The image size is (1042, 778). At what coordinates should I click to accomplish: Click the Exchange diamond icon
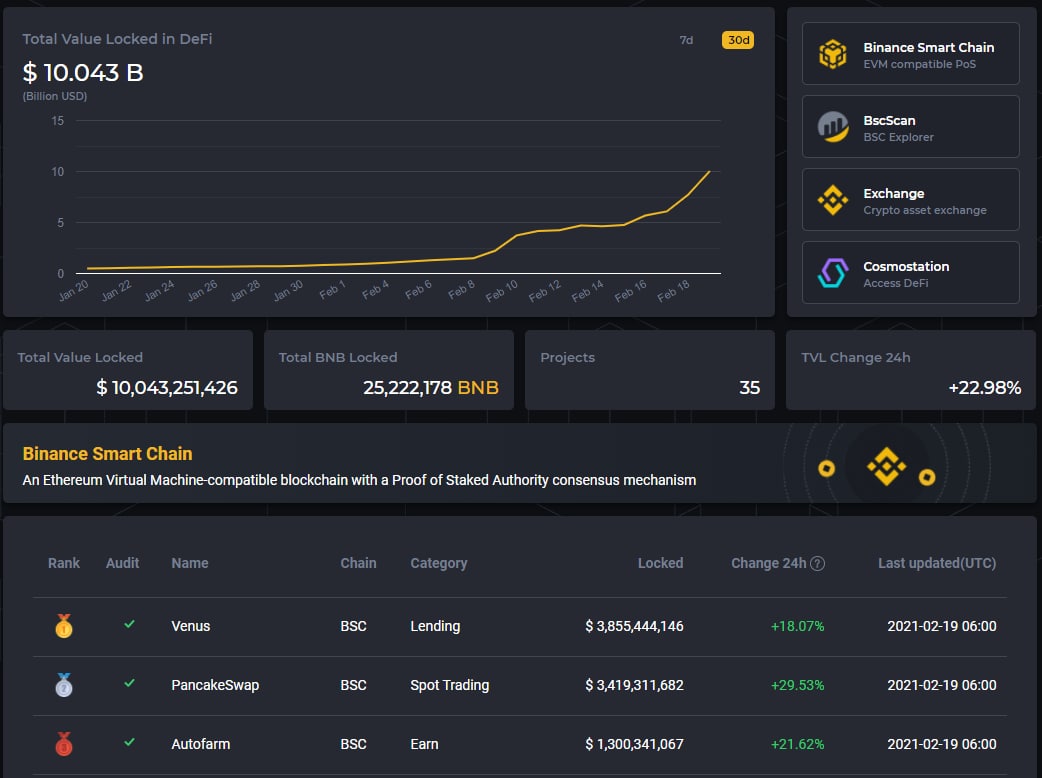[x=833, y=200]
